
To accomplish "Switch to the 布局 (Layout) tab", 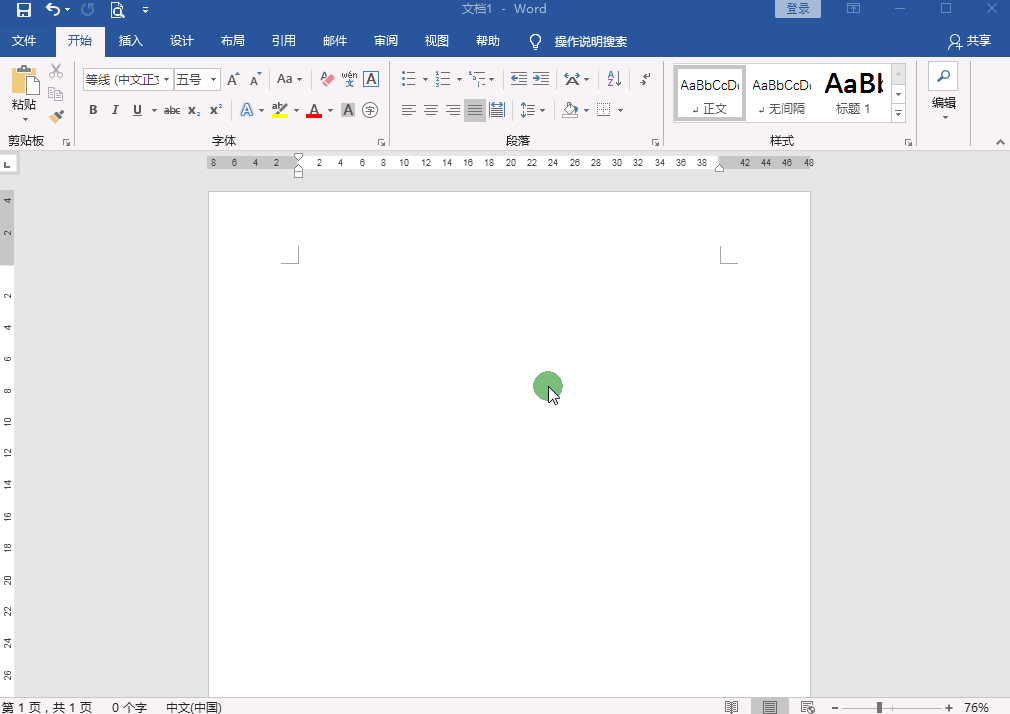I will (233, 41).
